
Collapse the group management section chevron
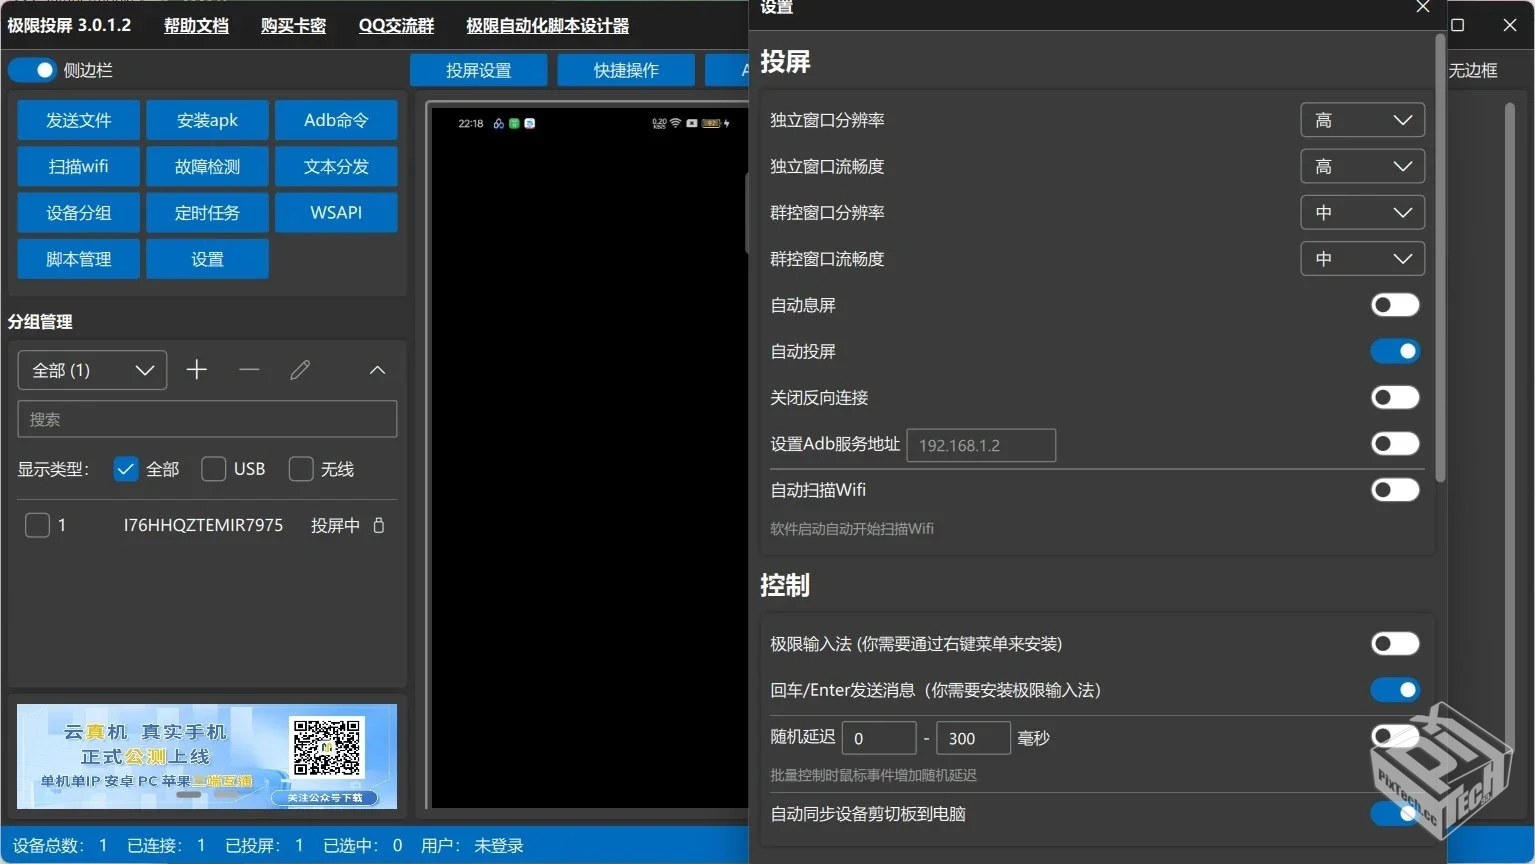point(377,370)
